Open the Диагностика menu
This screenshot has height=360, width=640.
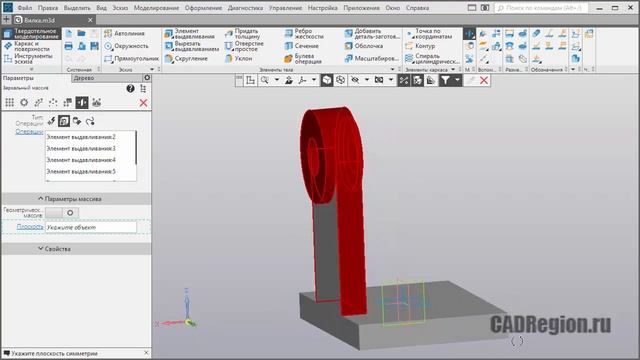point(245,8)
